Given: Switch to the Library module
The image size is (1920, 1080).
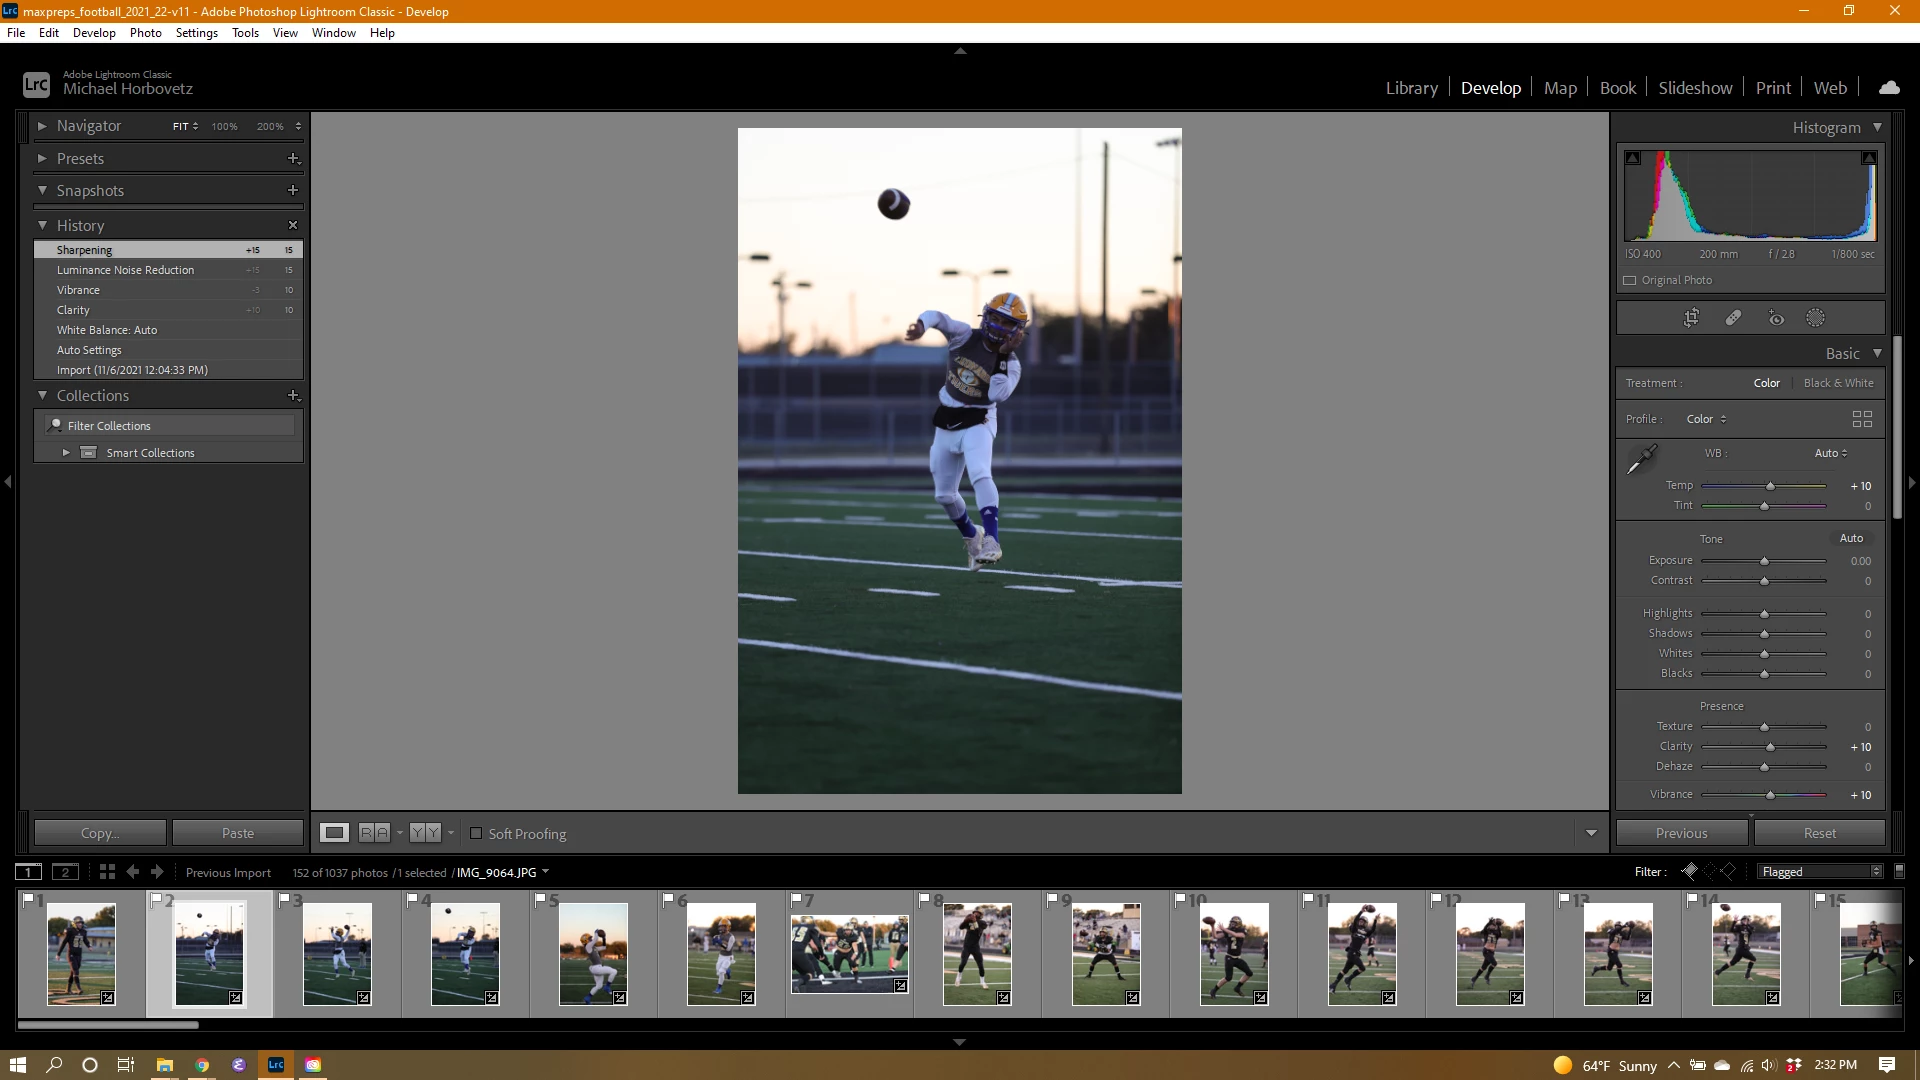Looking at the screenshot, I should click(1411, 88).
